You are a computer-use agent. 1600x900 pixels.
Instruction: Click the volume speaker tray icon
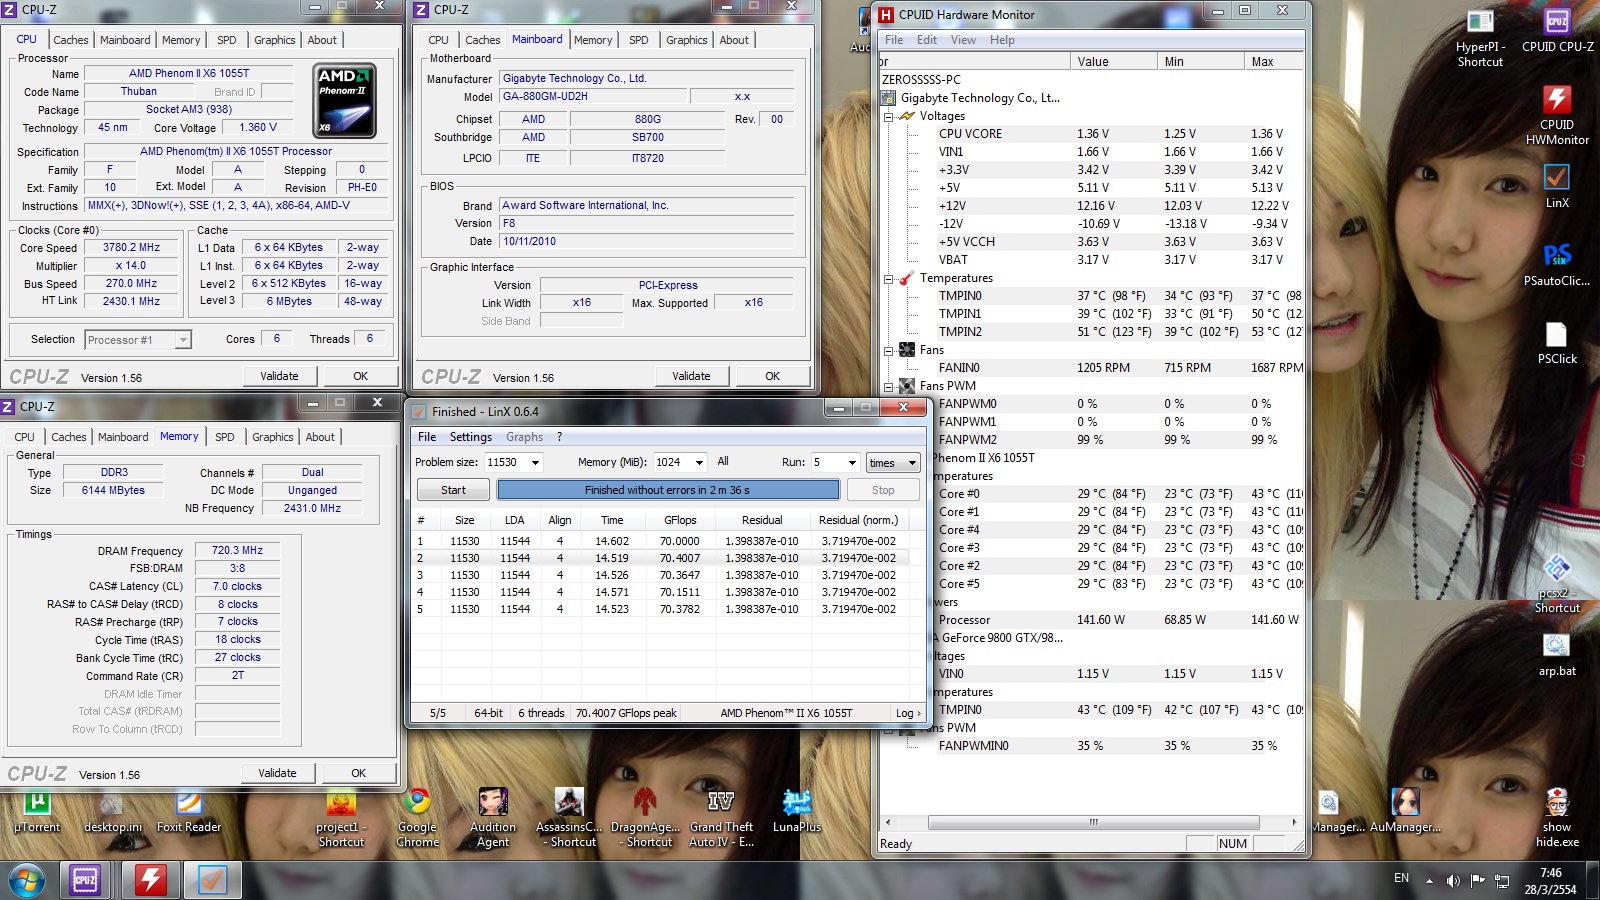(1453, 881)
